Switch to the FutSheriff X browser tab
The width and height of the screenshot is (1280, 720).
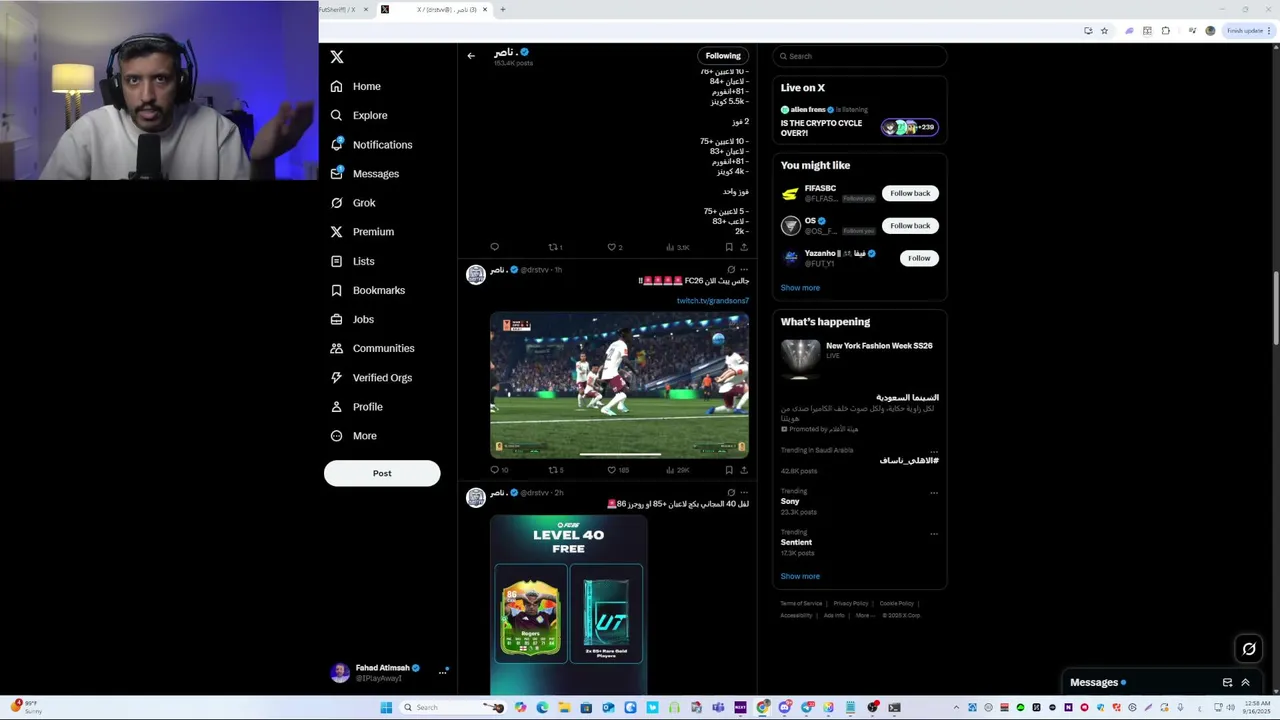point(345,9)
